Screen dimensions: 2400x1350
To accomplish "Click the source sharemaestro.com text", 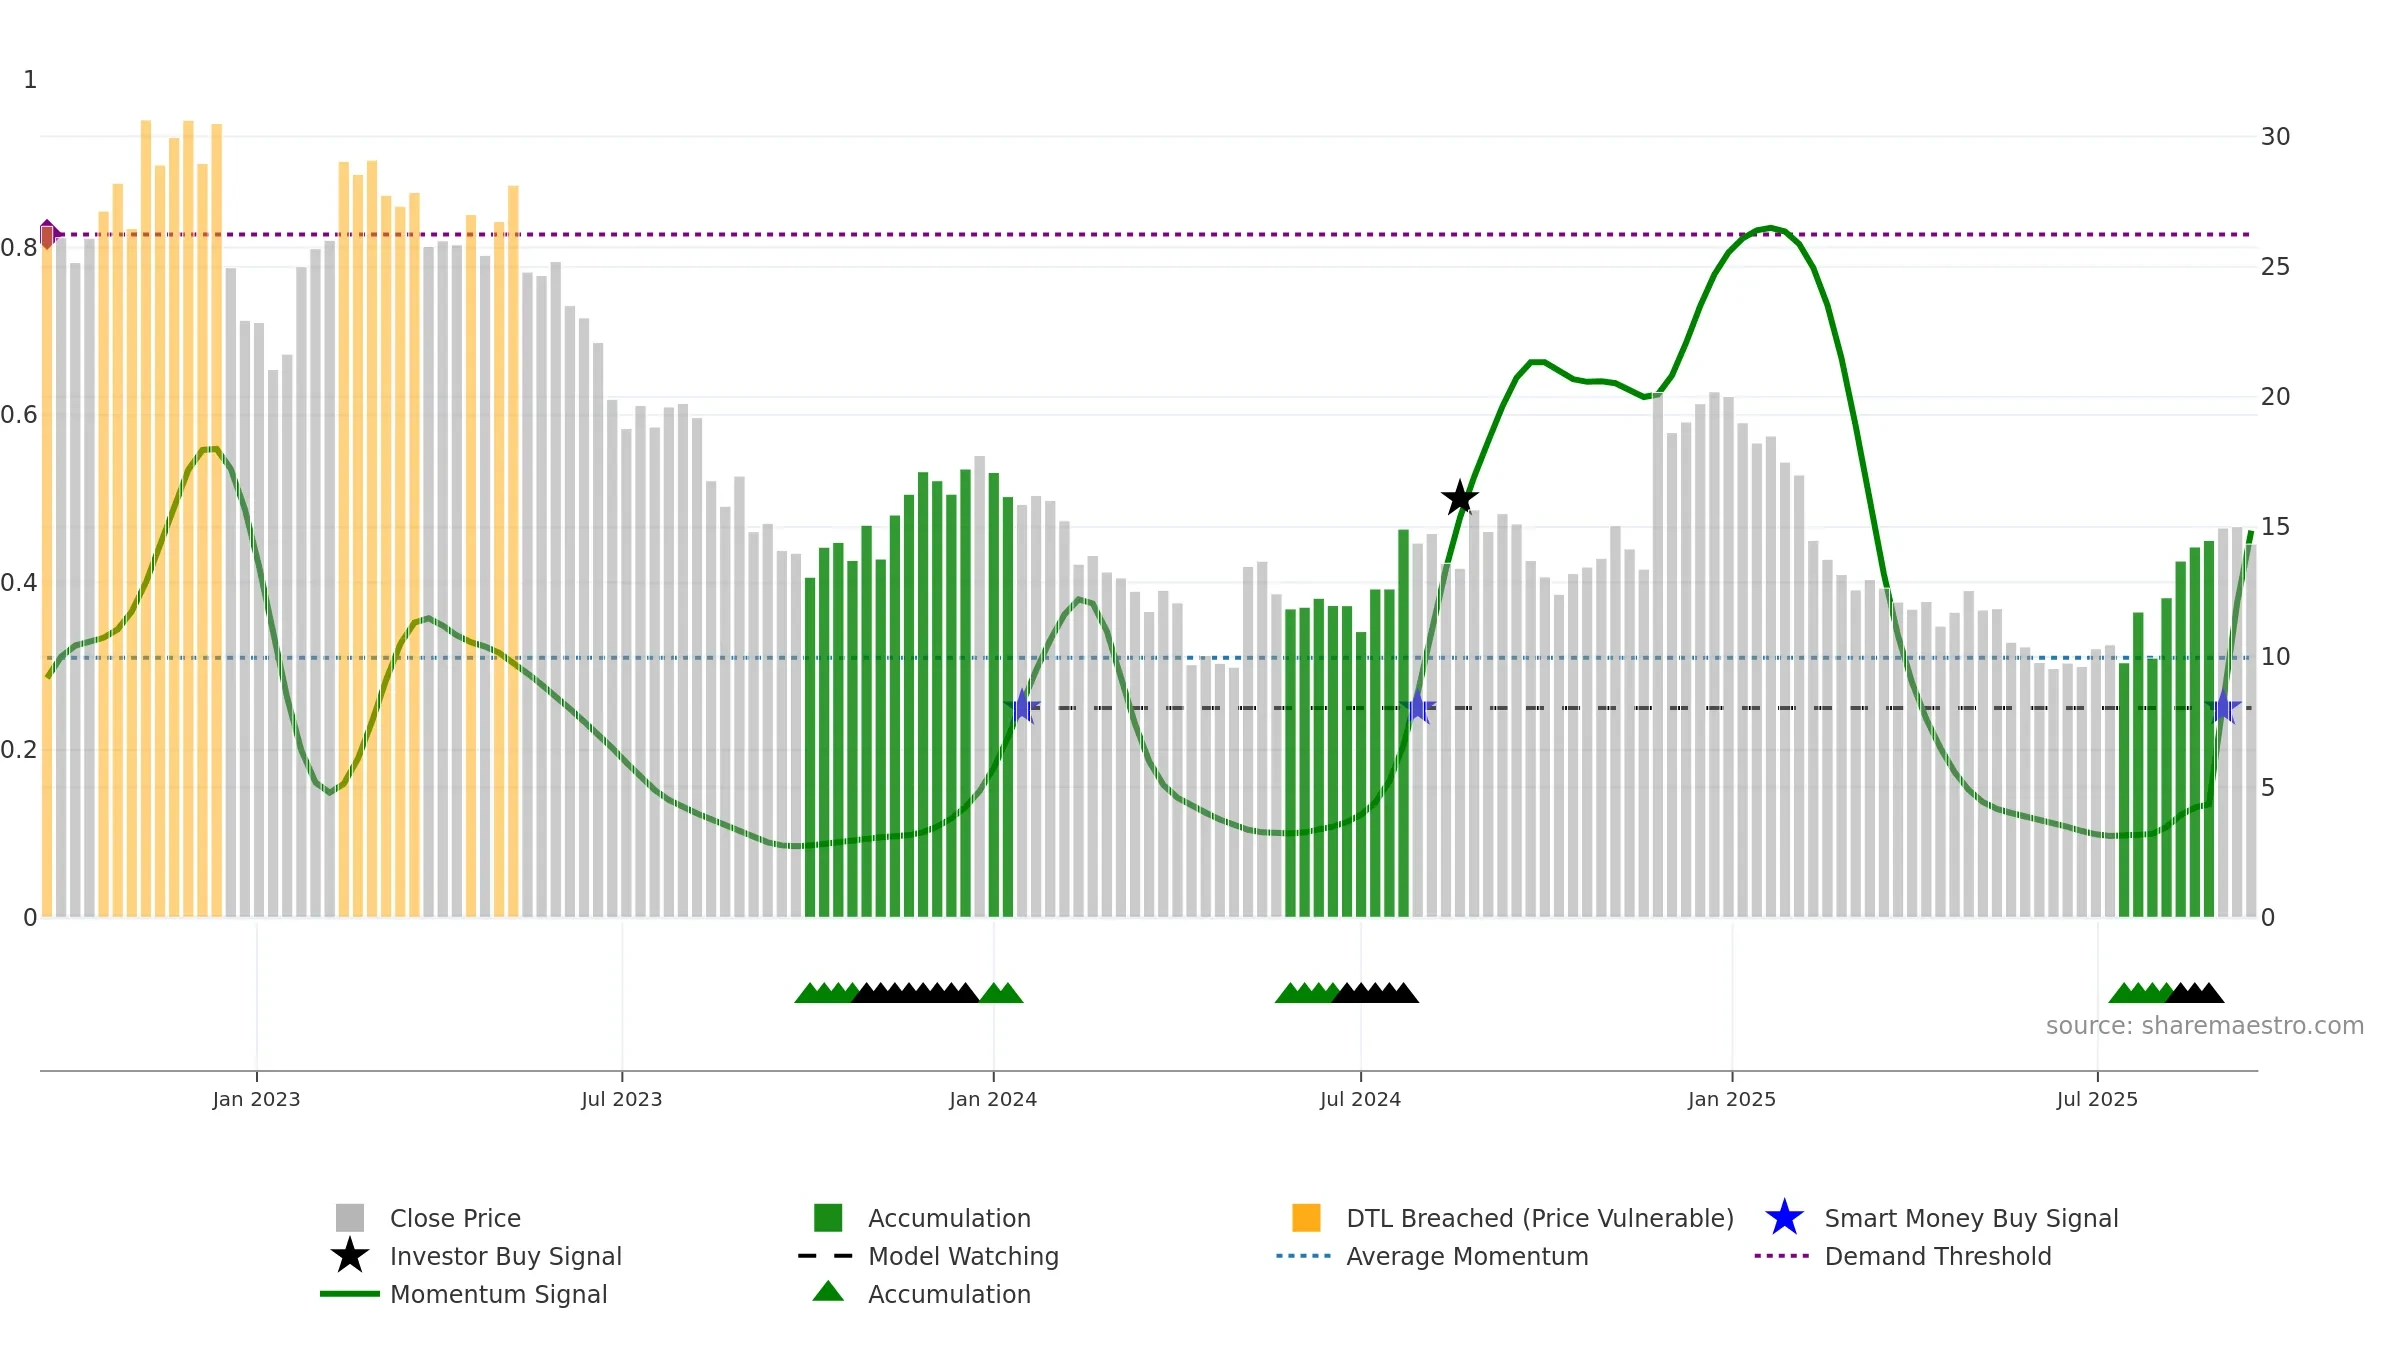I will pyautogui.click(x=2204, y=1026).
